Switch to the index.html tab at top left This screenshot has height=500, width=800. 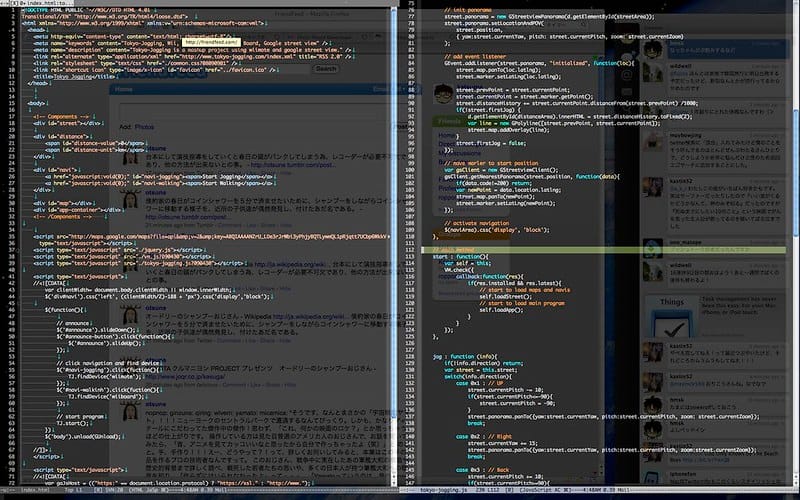coord(37,3)
